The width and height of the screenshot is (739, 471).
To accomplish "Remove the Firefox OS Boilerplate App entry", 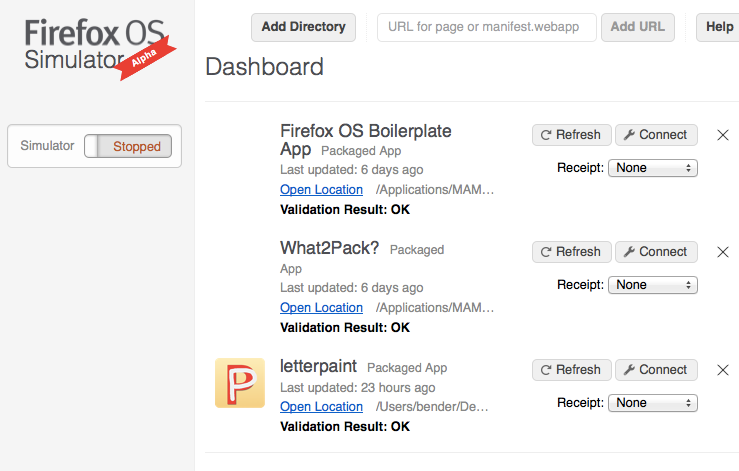I will [723, 135].
